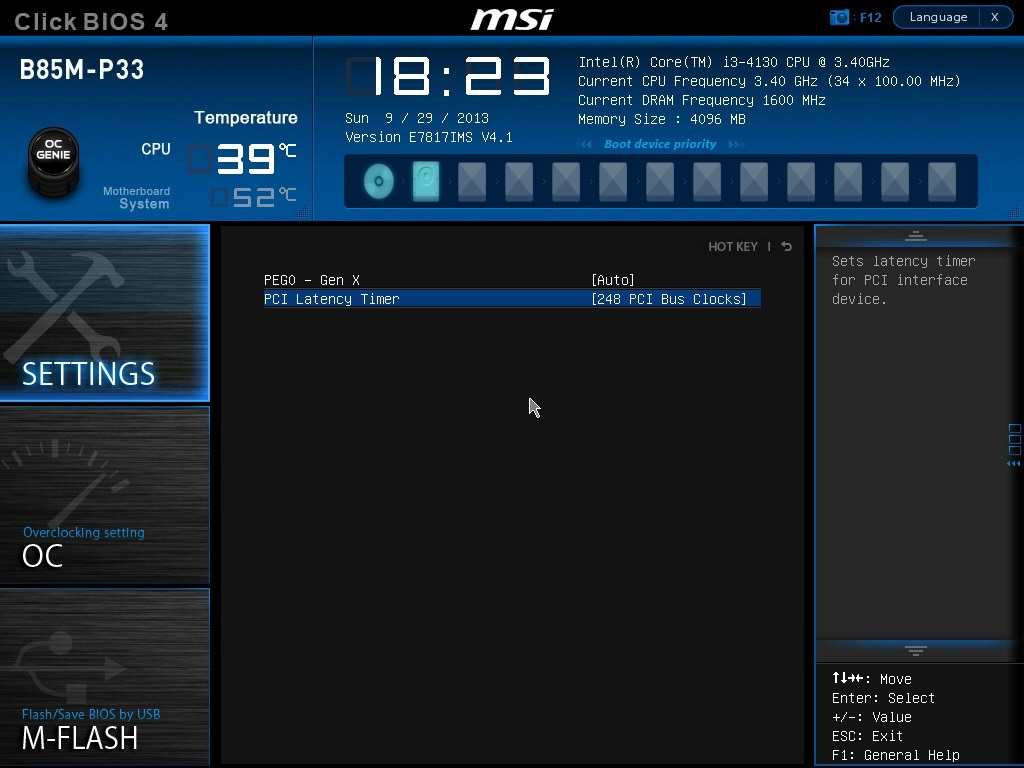1024x768 pixels.
Task: Click the help panel bottom scroll handle
Action: [x=916, y=650]
